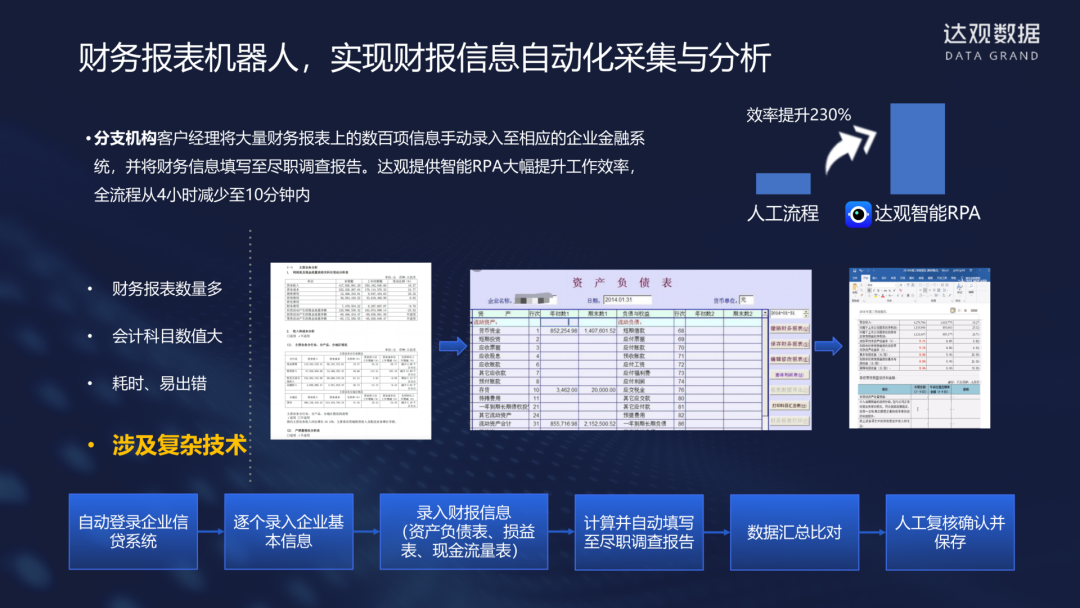Image resolution: width=1080 pixels, height=608 pixels.
Task: Click the 达观智能RPA chart label
Action: point(927,213)
